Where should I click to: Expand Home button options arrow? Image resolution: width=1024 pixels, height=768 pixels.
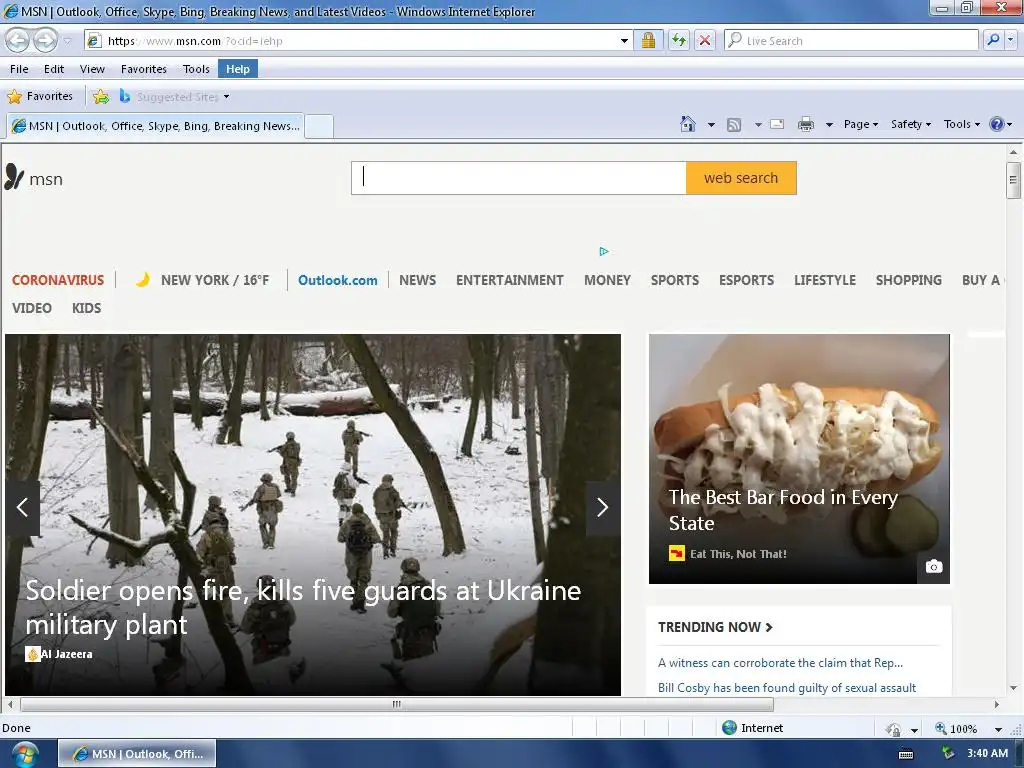(711, 124)
